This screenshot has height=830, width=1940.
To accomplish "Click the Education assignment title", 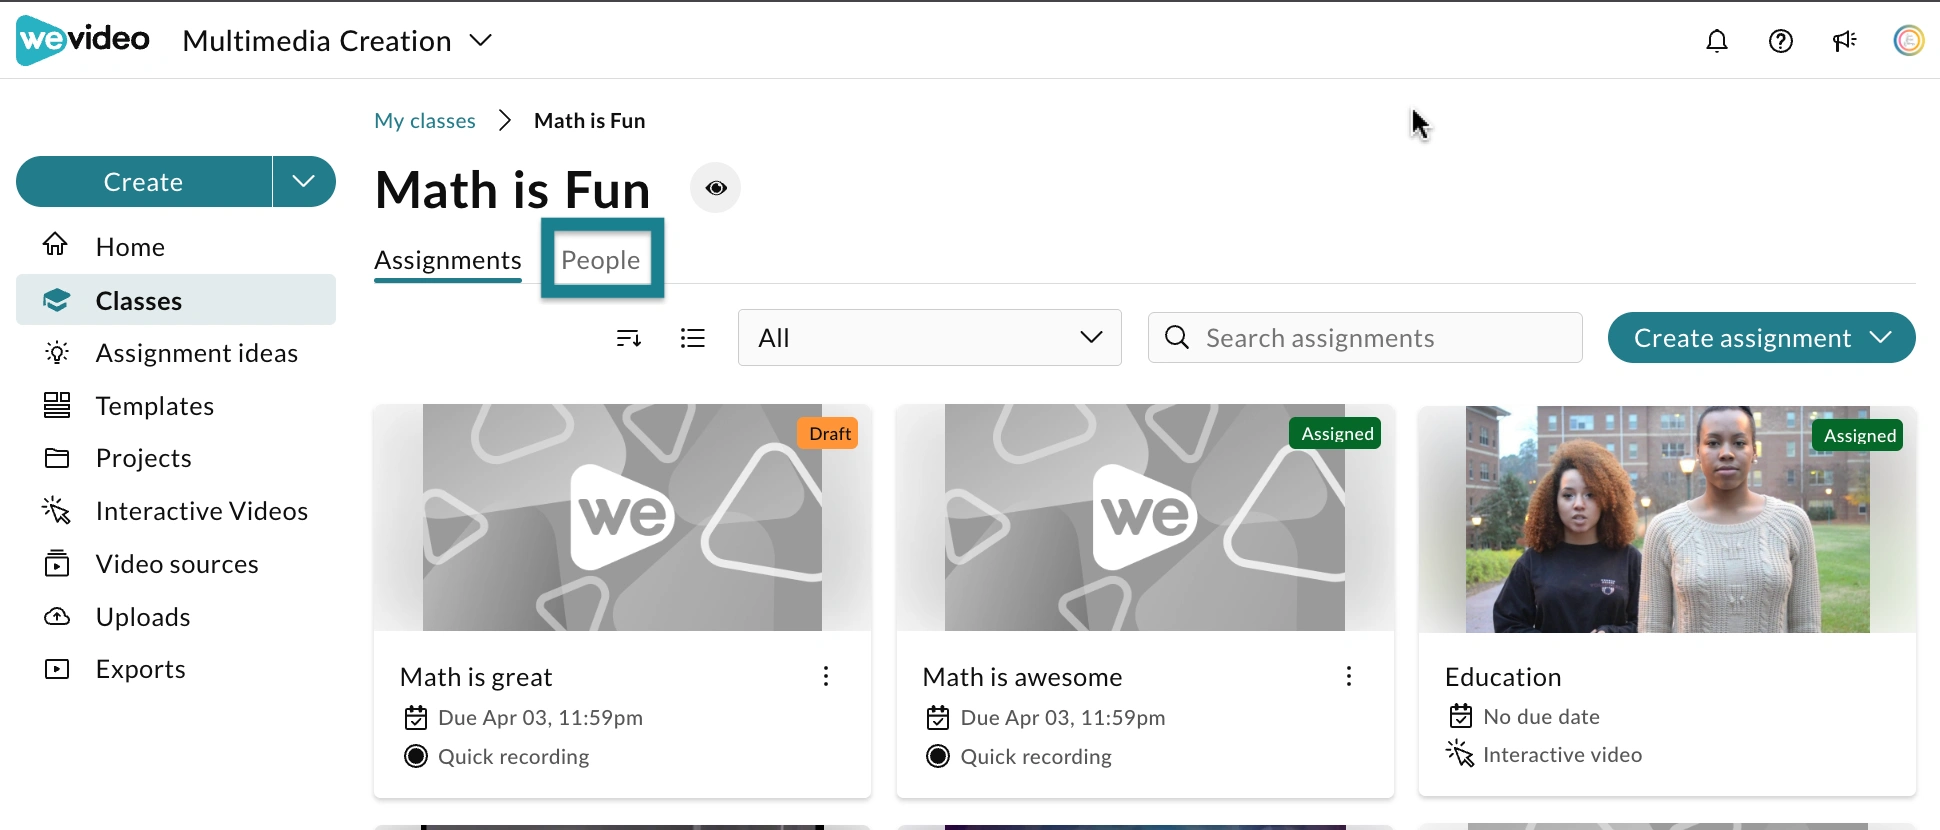I will (1503, 677).
